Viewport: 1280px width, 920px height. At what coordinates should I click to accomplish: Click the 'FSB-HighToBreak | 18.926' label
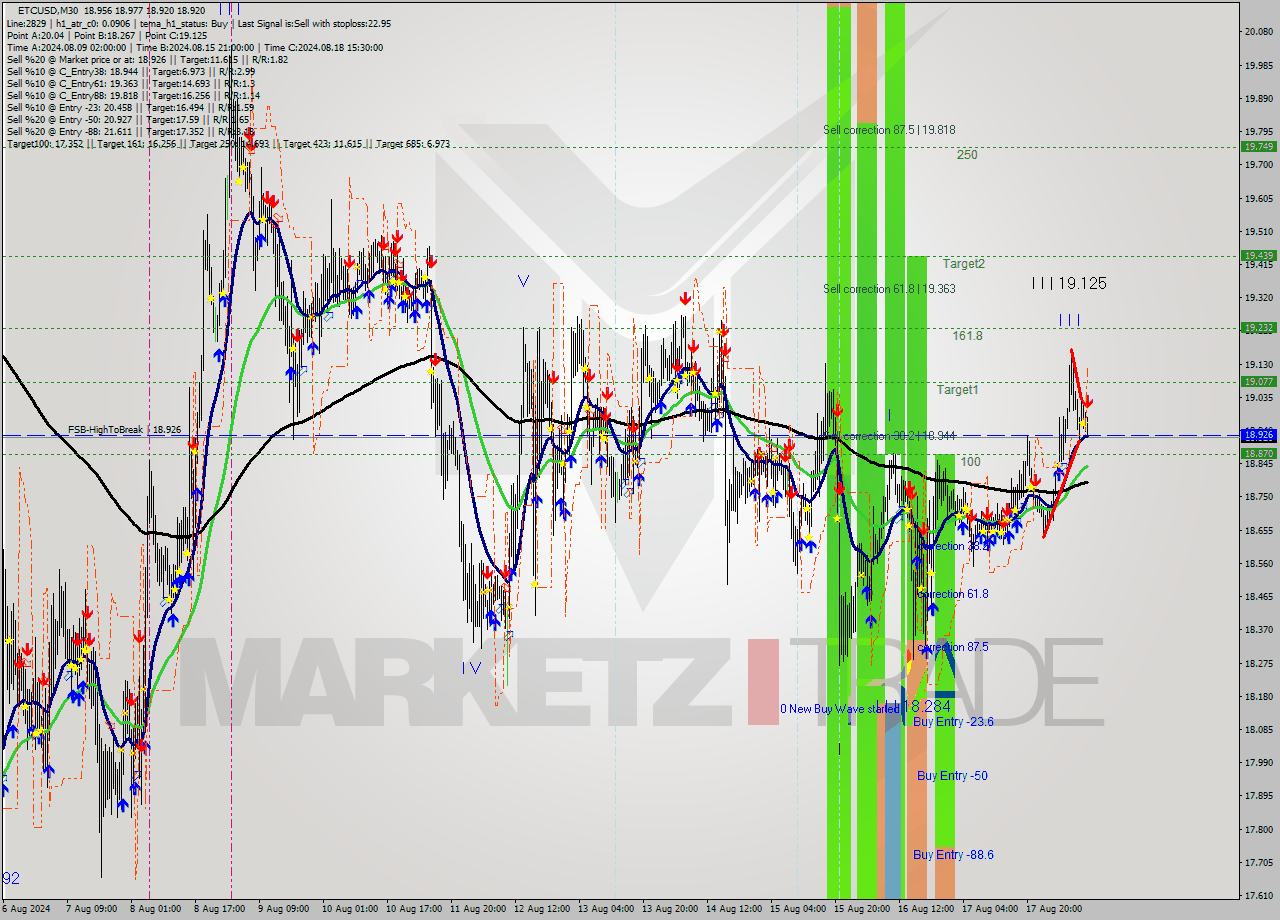[x=124, y=430]
